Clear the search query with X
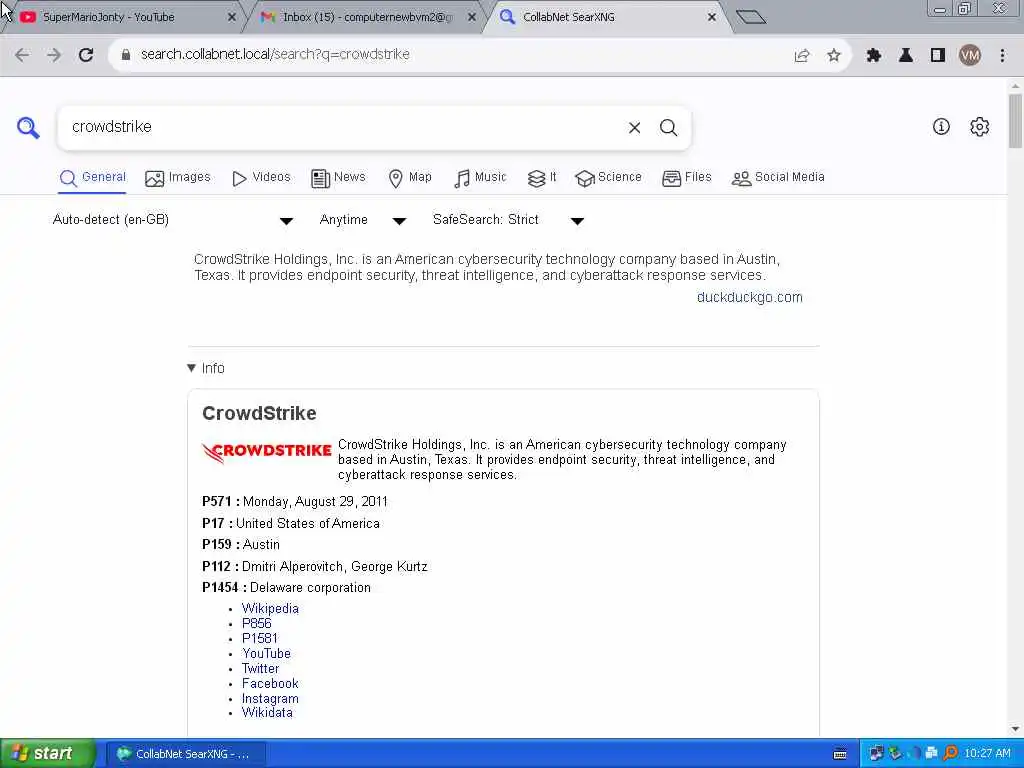This screenshot has height=768, width=1024. tap(634, 128)
